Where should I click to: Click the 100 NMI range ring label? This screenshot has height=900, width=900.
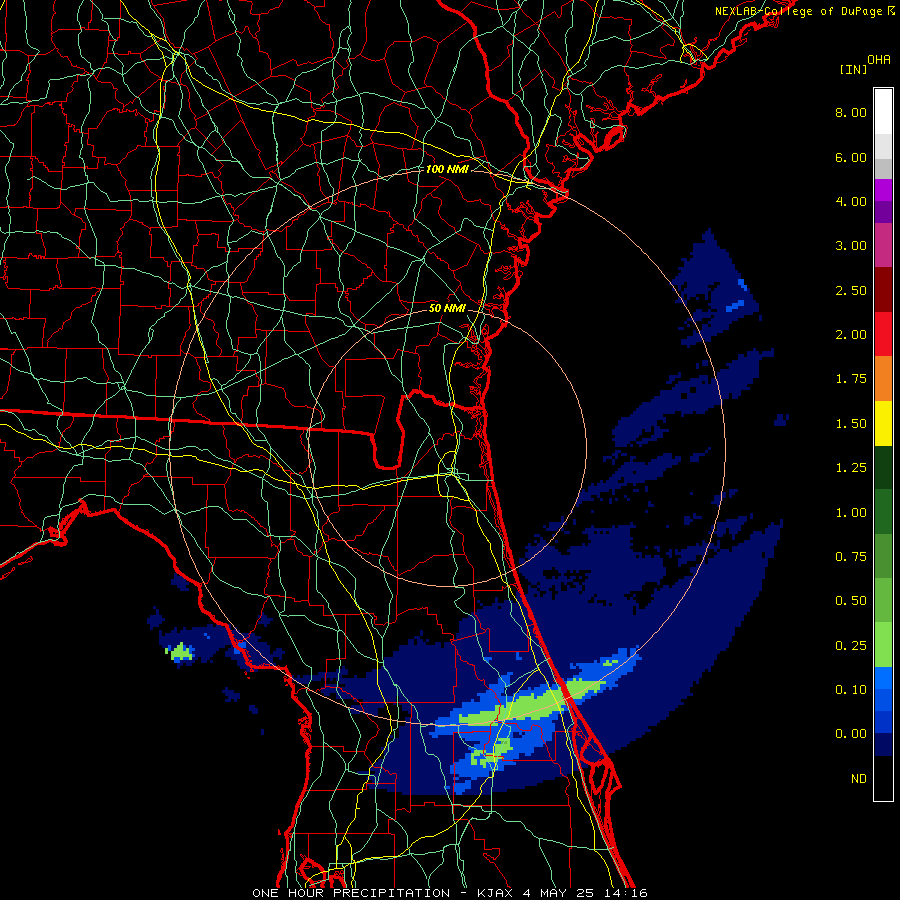(x=447, y=169)
